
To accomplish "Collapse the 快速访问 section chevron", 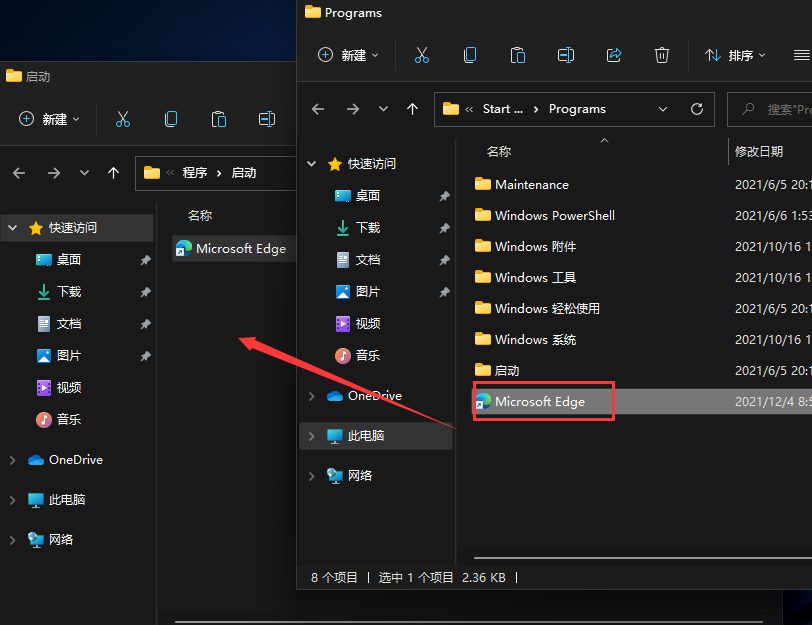I will tap(311, 164).
